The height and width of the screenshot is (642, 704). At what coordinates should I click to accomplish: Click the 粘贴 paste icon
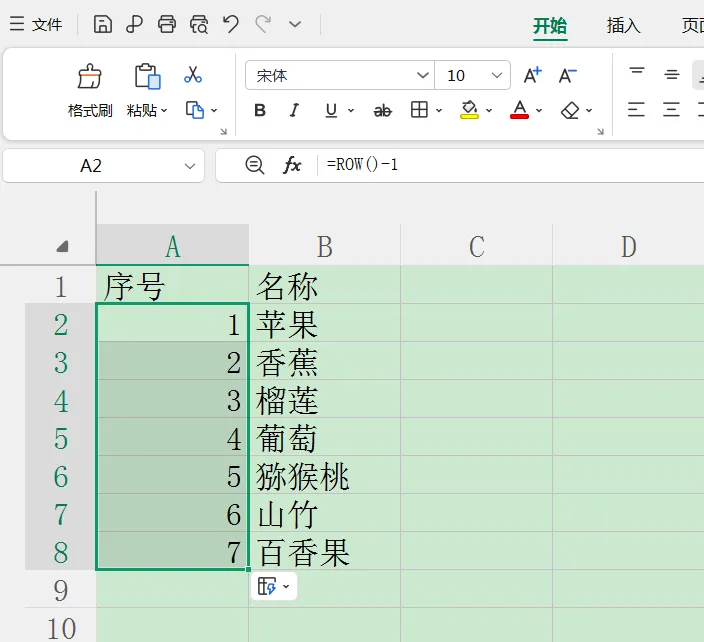click(147, 76)
